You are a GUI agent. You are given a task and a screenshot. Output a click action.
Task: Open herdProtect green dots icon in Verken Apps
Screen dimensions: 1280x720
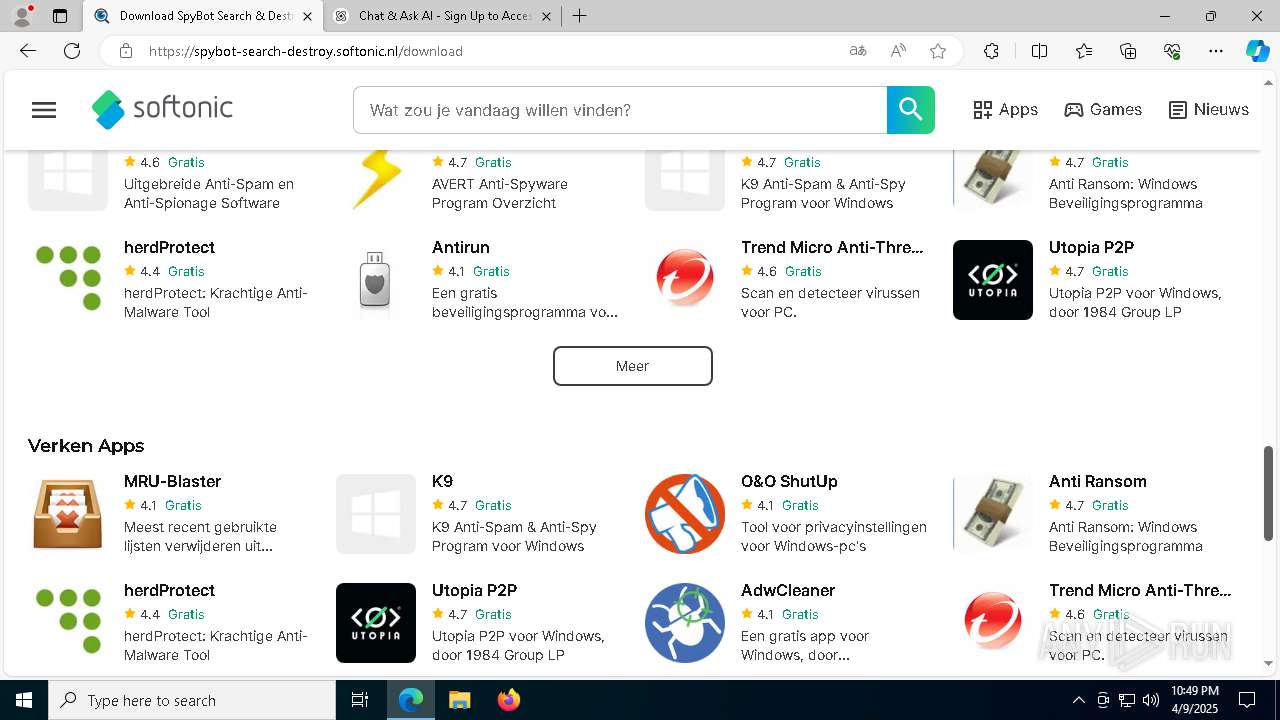[68, 623]
